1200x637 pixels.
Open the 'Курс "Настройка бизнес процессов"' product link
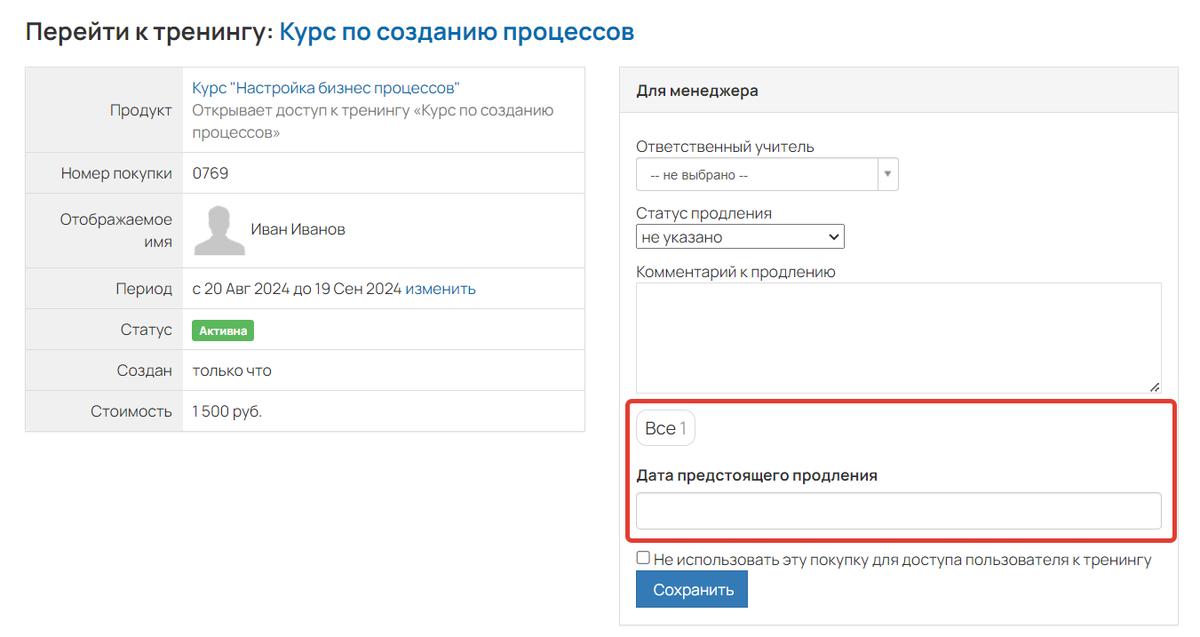pyautogui.click(x=324, y=87)
